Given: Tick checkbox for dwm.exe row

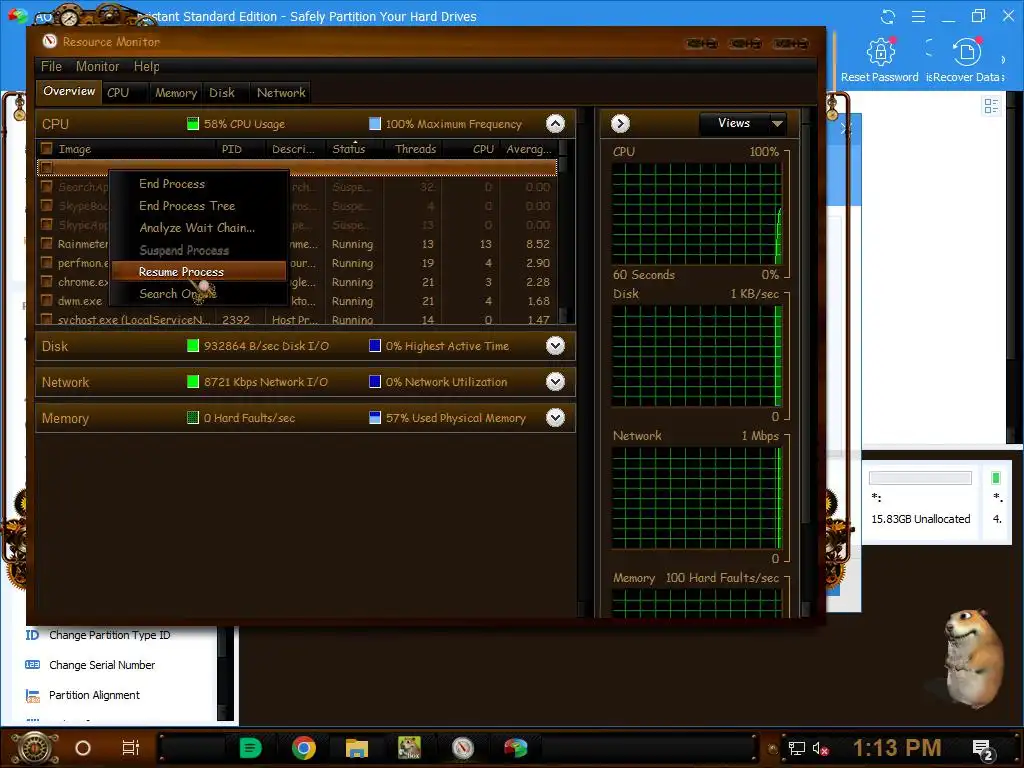Looking at the screenshot, I should point(46,300).
